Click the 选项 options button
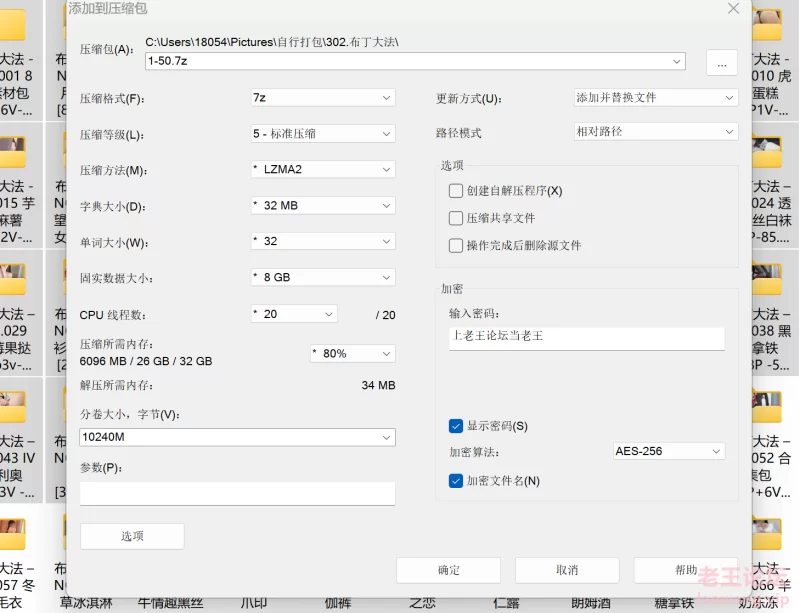 (x=132, y=536)
